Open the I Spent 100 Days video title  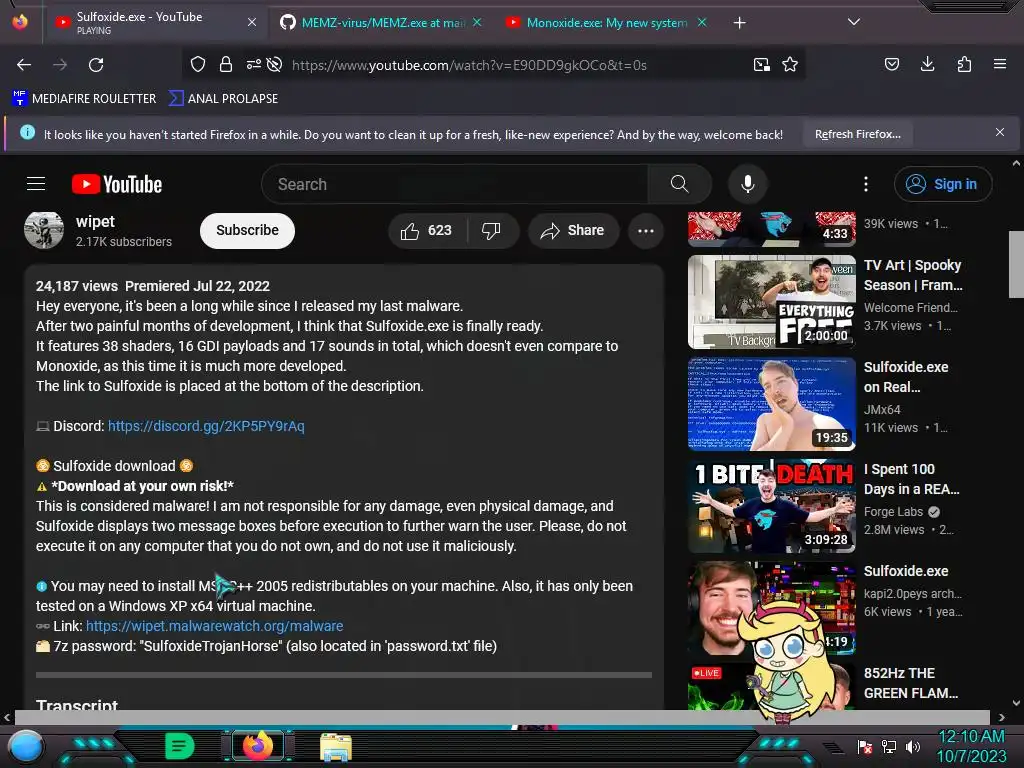point(911,479)
